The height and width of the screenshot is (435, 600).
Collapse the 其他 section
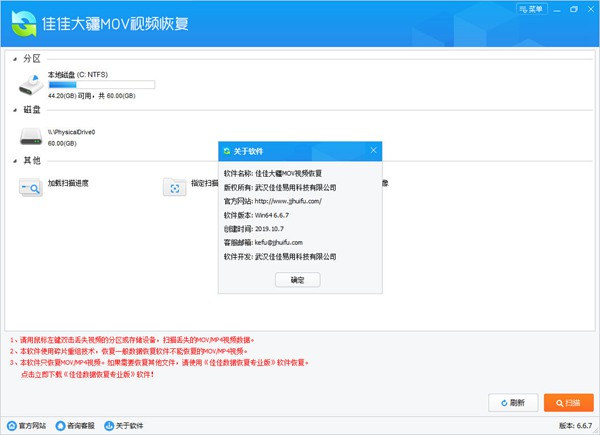[x=15, y=161]
